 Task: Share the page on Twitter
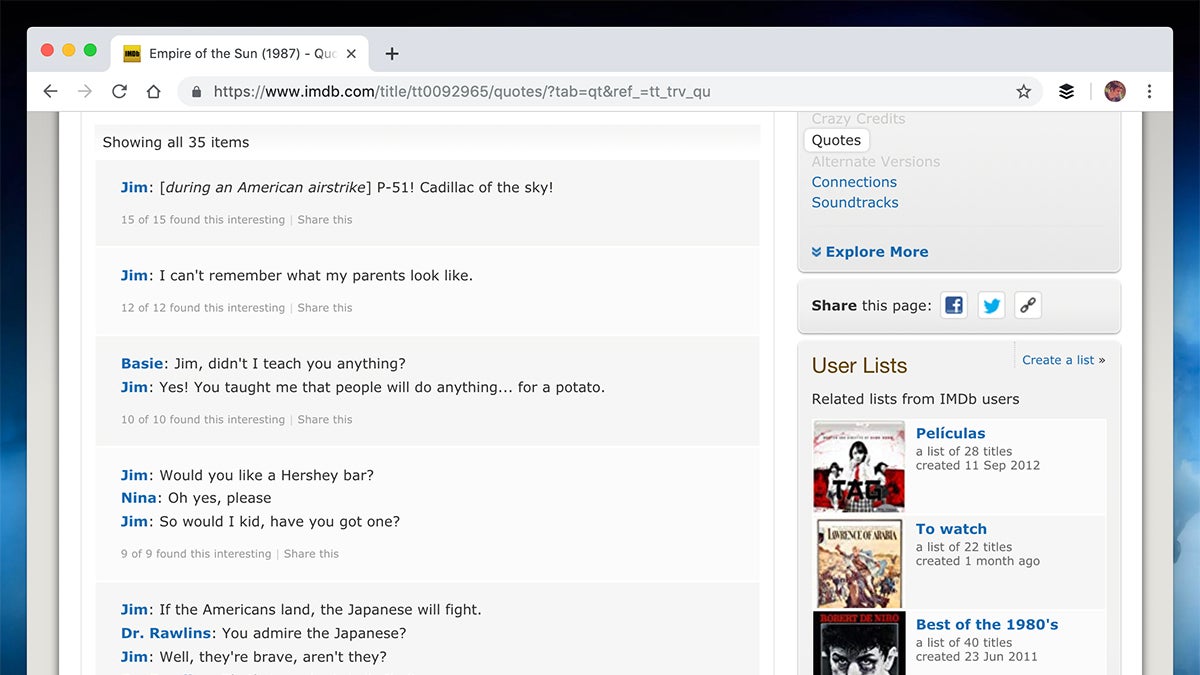[991, 305]
